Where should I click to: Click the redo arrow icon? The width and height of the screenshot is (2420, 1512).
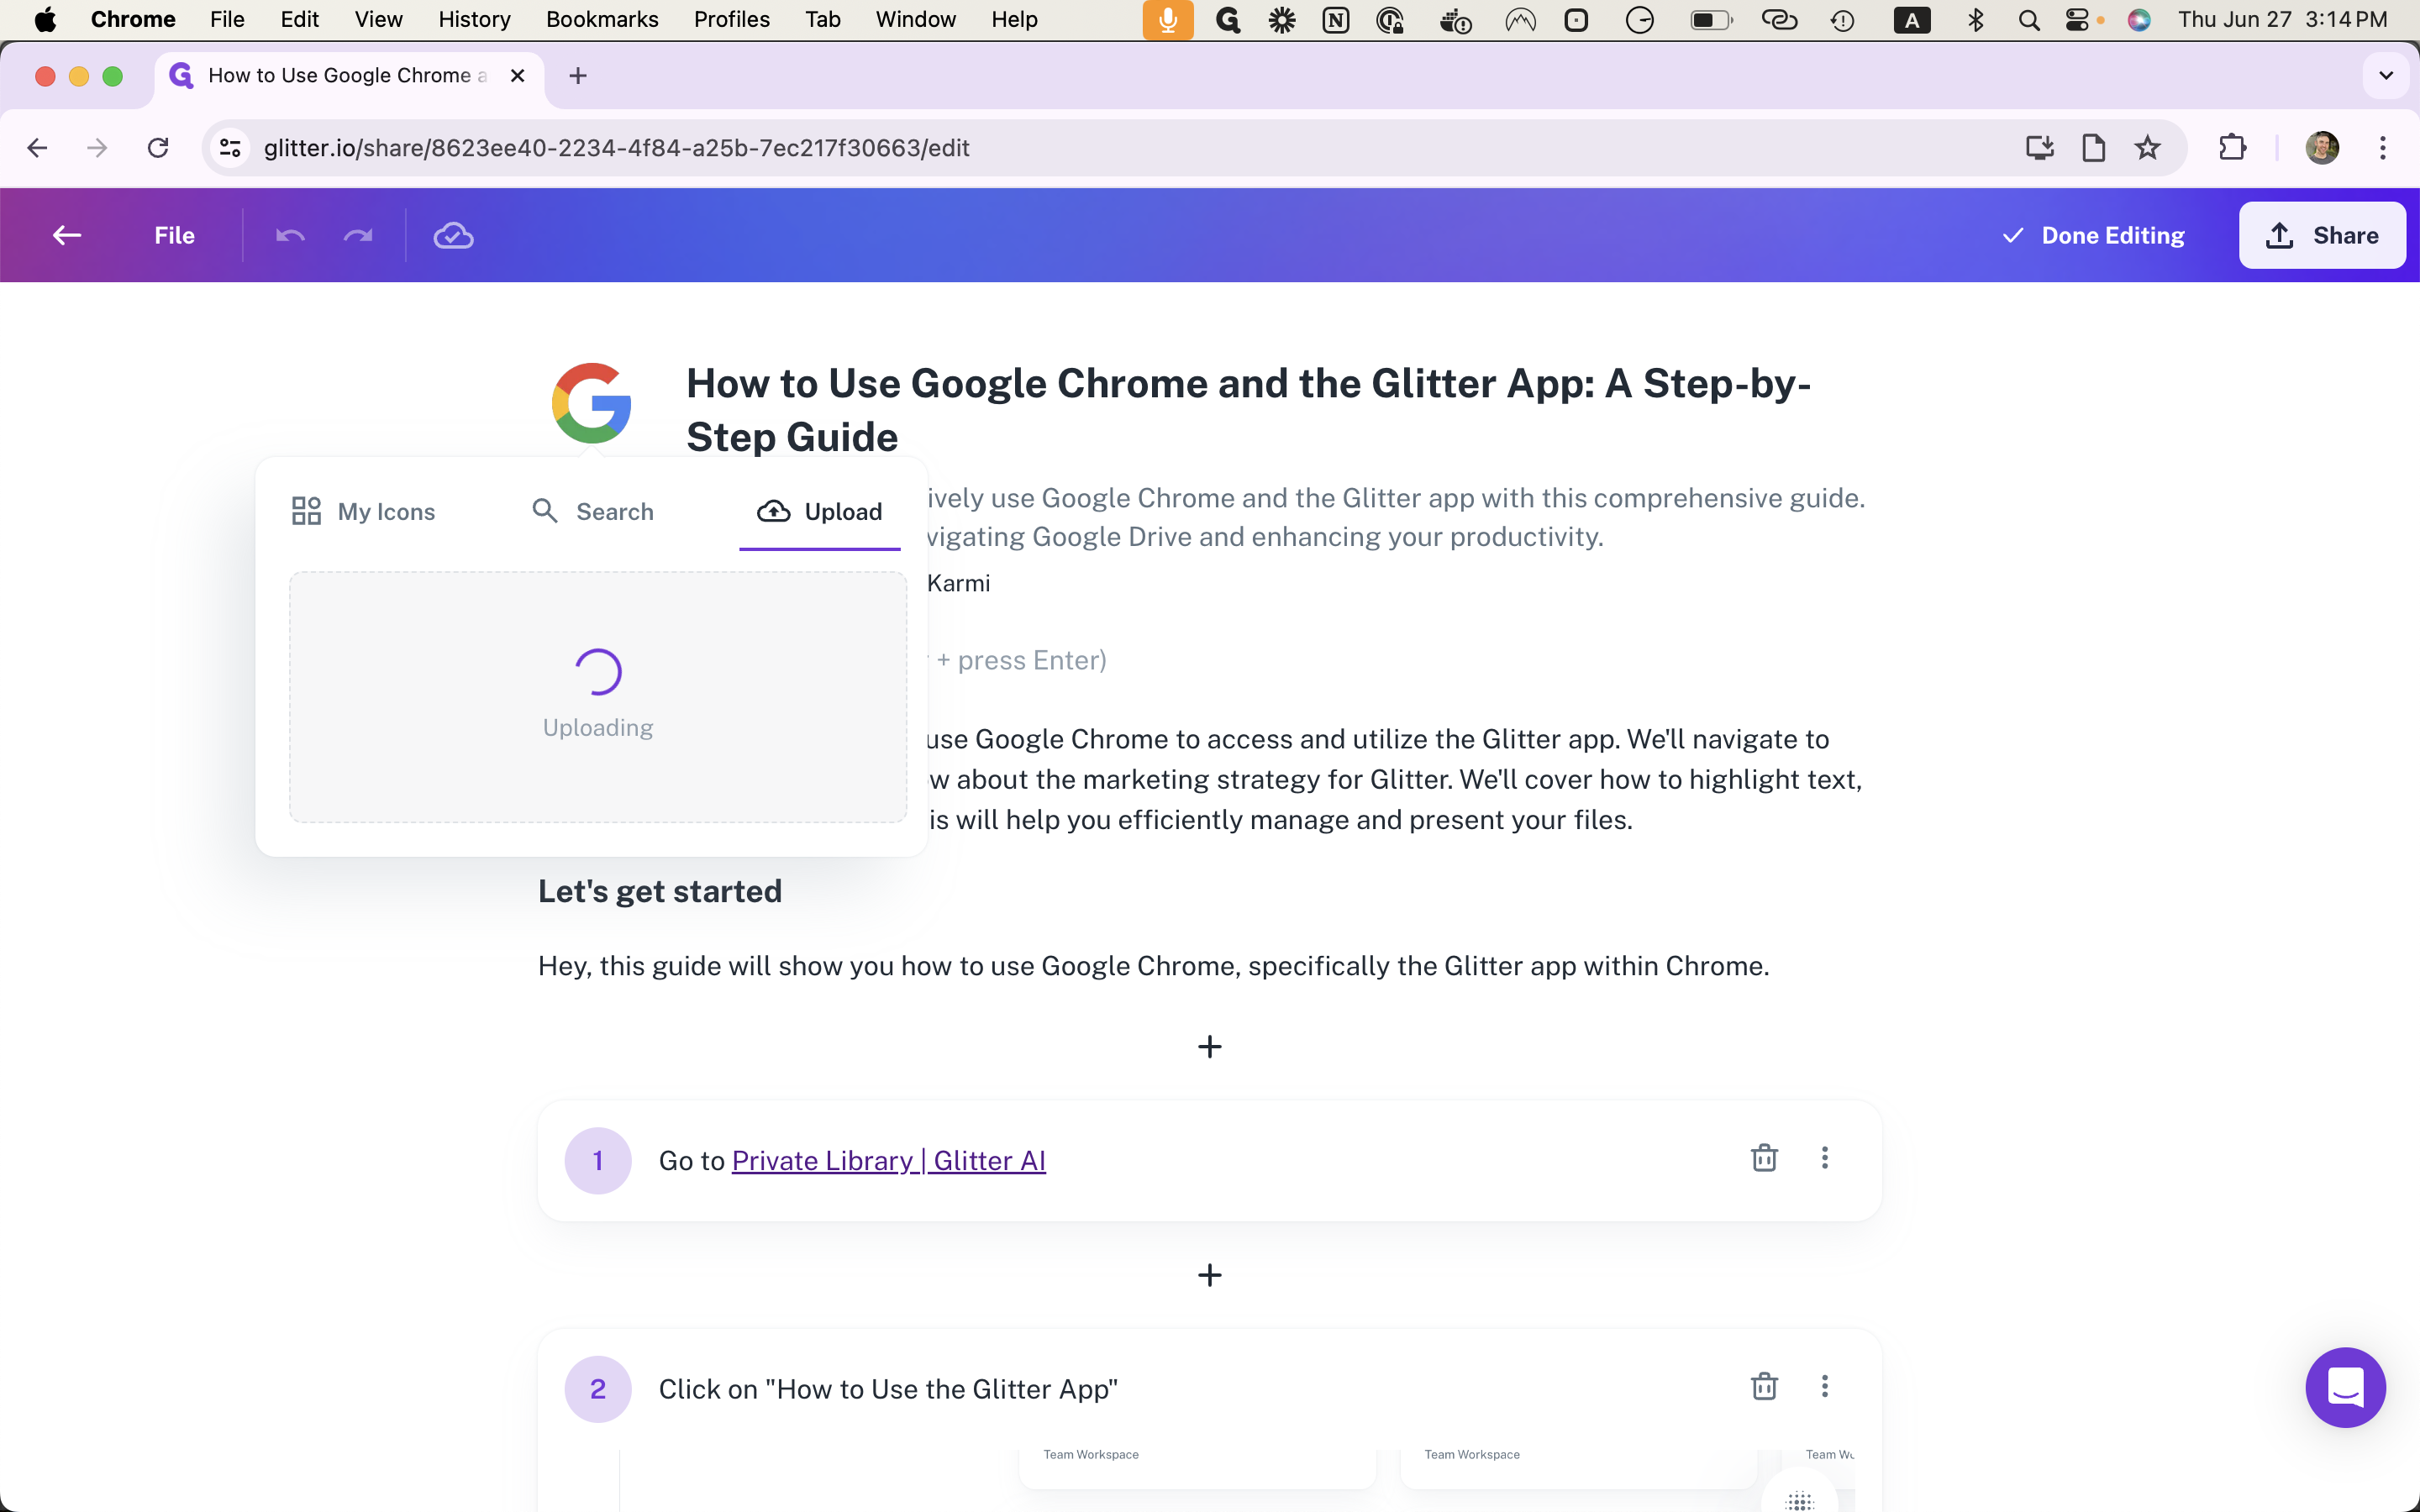pyautogui.click(x=358, y=235)
